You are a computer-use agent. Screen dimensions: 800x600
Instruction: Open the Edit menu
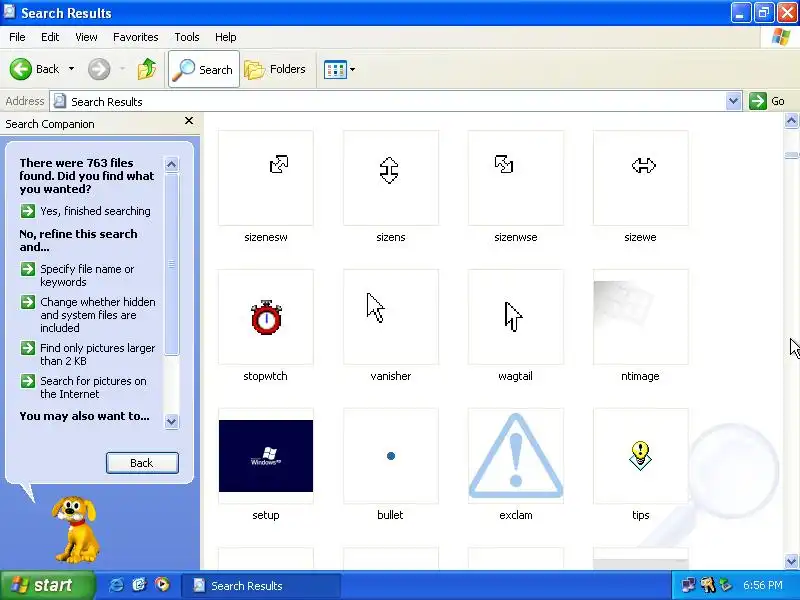point(50,37)
